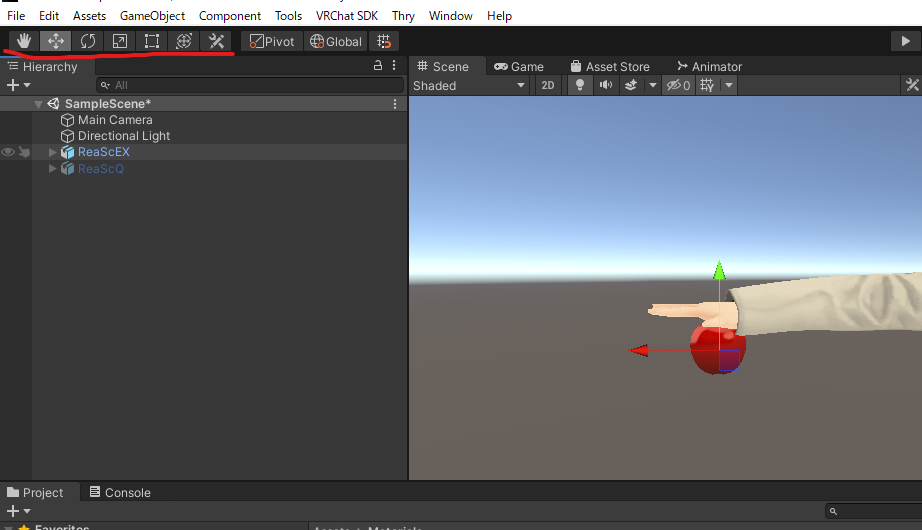
Task: Toggle ReaScEX scene visibility eye
Action: coord(8,152)
